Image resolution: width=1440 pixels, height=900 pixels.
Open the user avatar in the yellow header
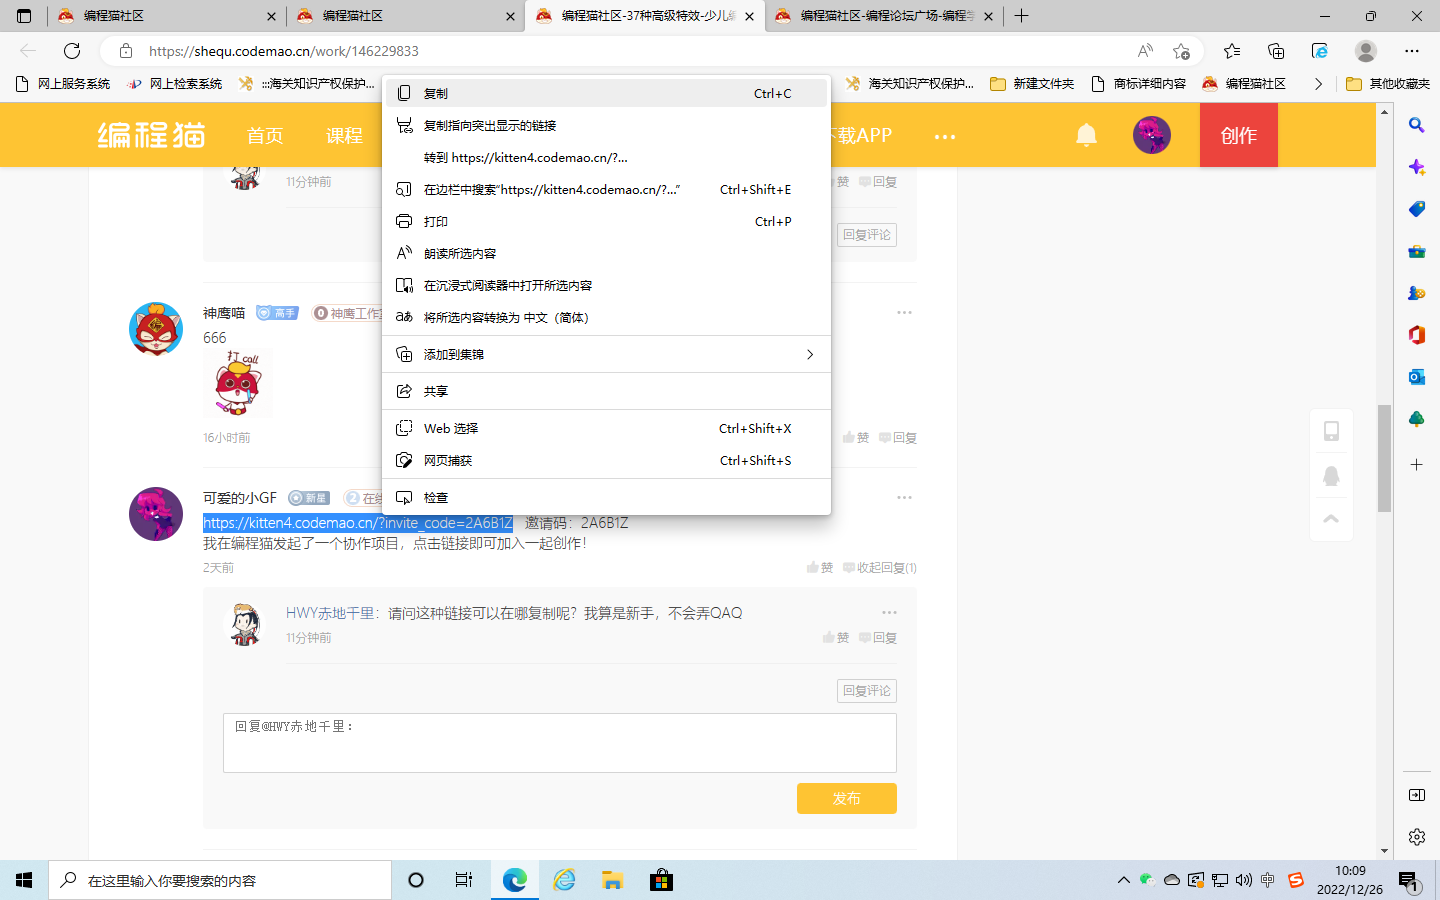point(1152,135)
